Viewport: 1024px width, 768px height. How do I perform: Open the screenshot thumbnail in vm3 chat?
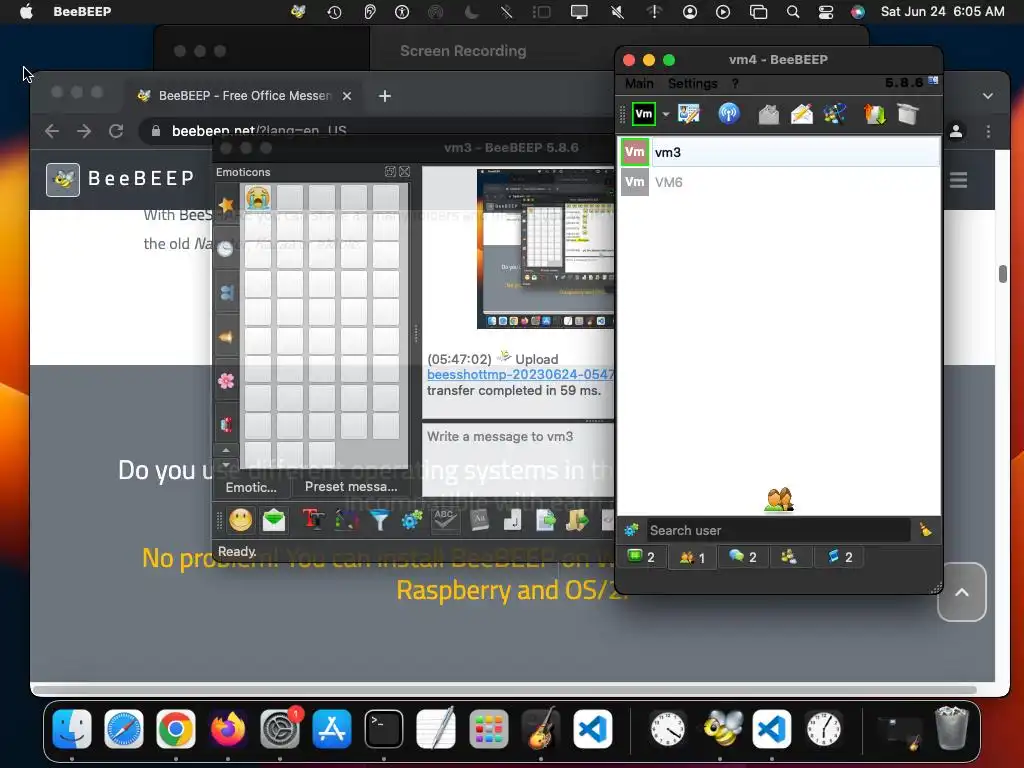click(545, 249)
